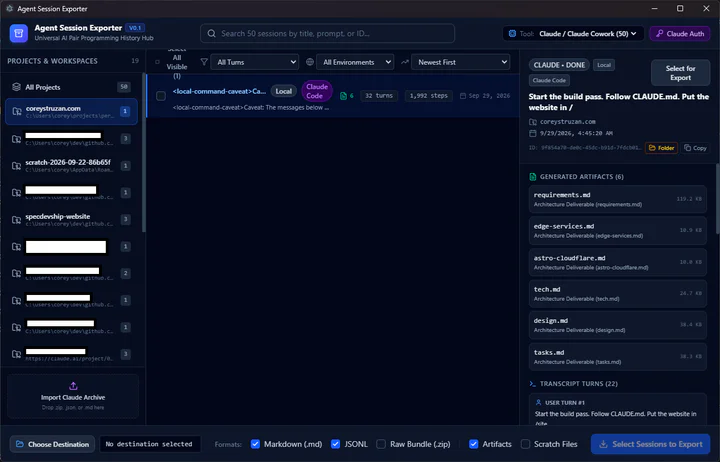Open the edge-services.md artifact
Viewport: 720px width, 462px height.
tap(618, 231)
